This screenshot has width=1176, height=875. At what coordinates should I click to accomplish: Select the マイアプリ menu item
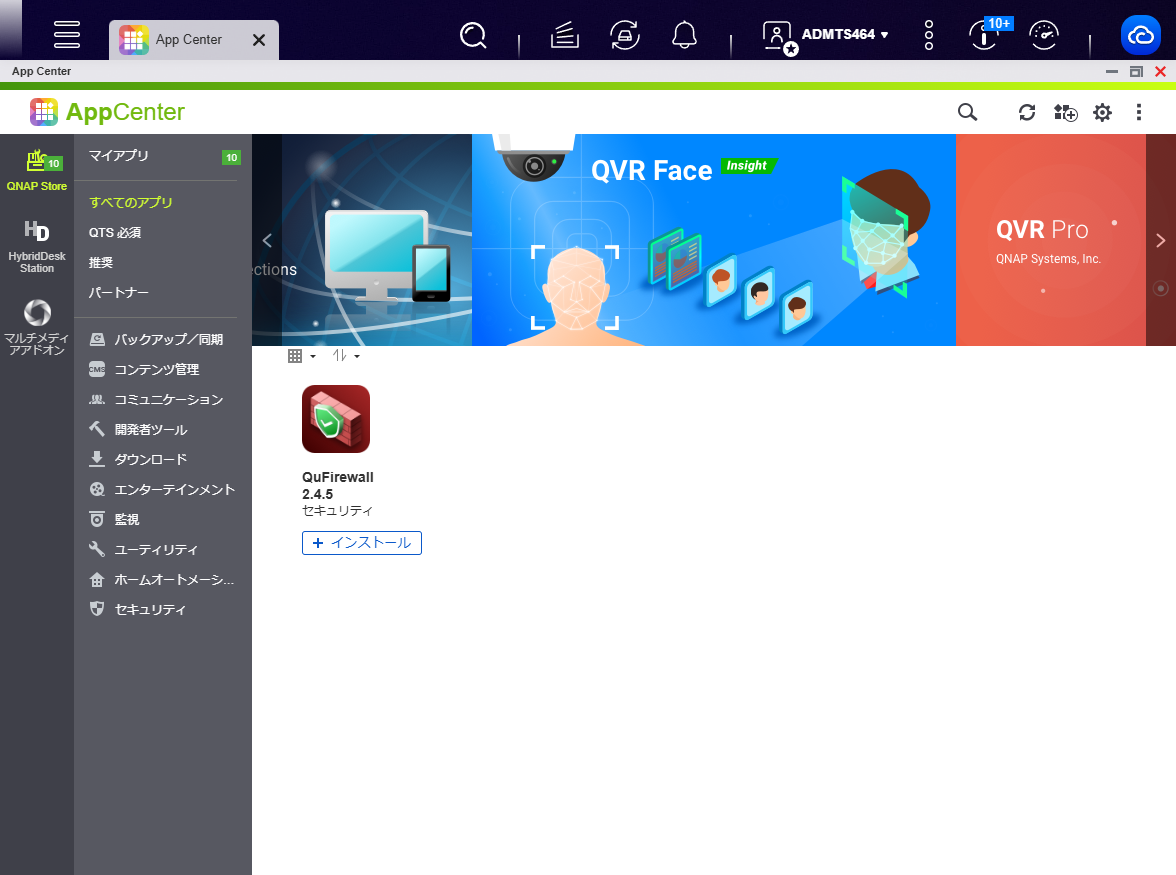pyautogui.click(x=118, y=156)
